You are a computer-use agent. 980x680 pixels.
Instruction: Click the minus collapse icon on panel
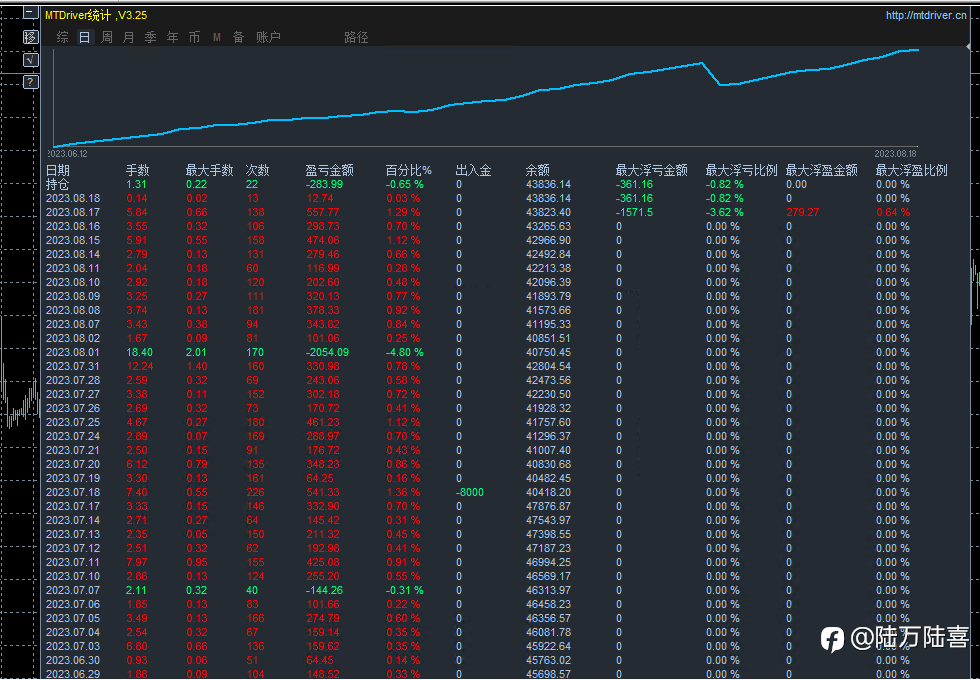tap(31, 12)
